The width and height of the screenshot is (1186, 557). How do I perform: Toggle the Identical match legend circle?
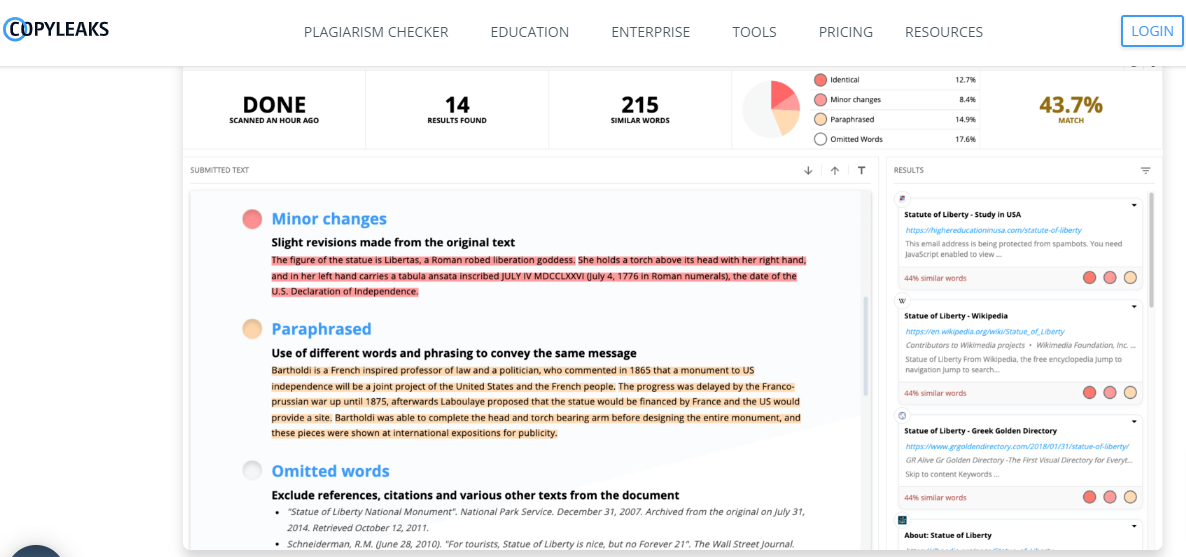(820, 79)
